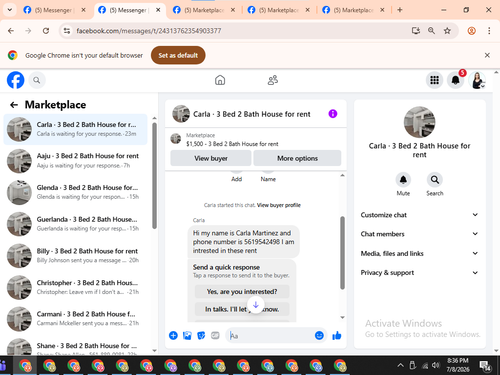Dismiss the default browser banner

click(x=487, y=55)
